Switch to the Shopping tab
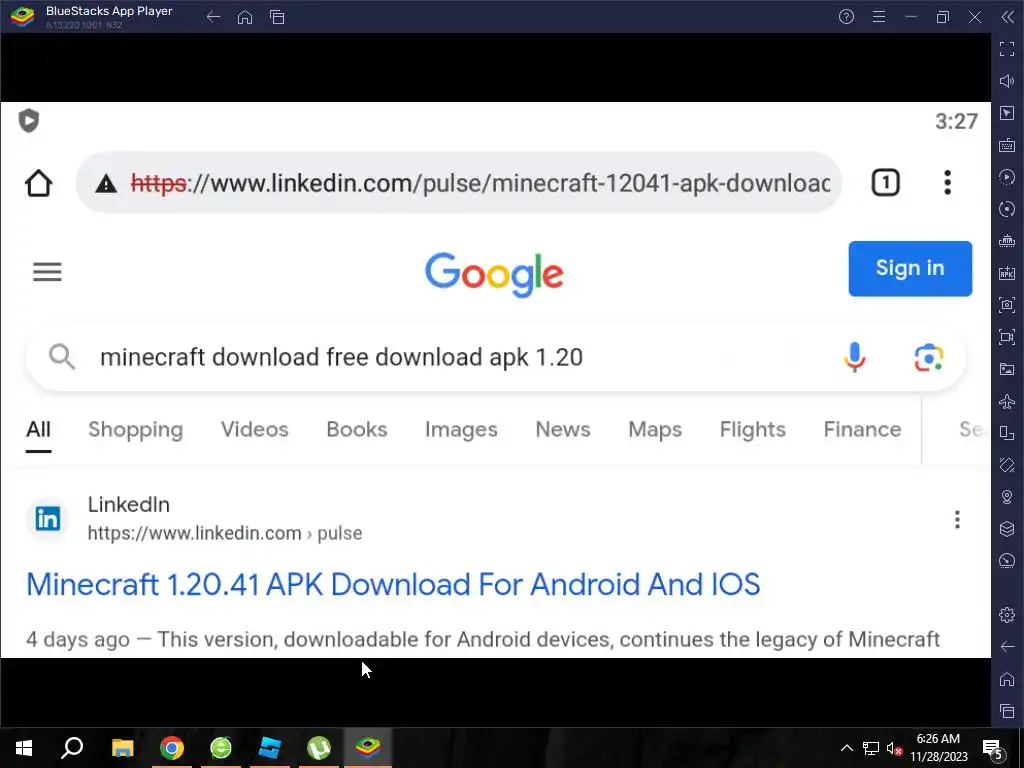 pyautogui.click(x=136, y=430)
